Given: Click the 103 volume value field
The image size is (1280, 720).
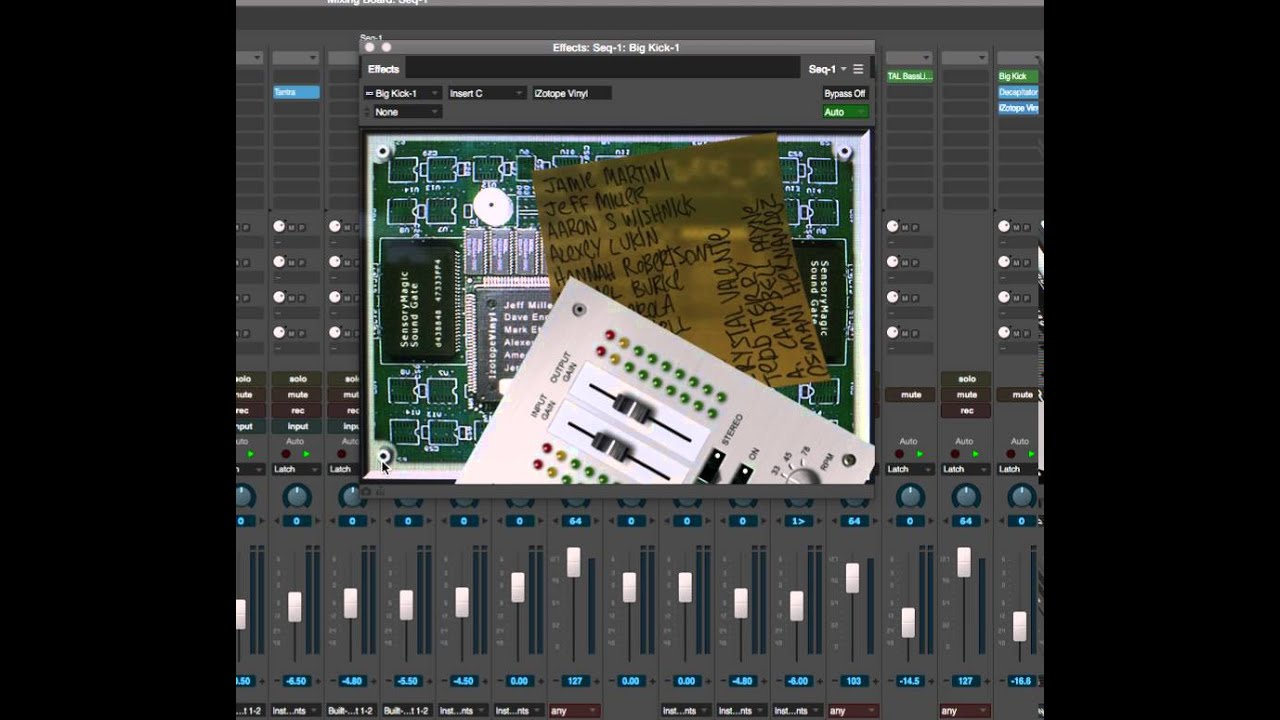Looking at the screenshot, I should [x=854, y=681].
